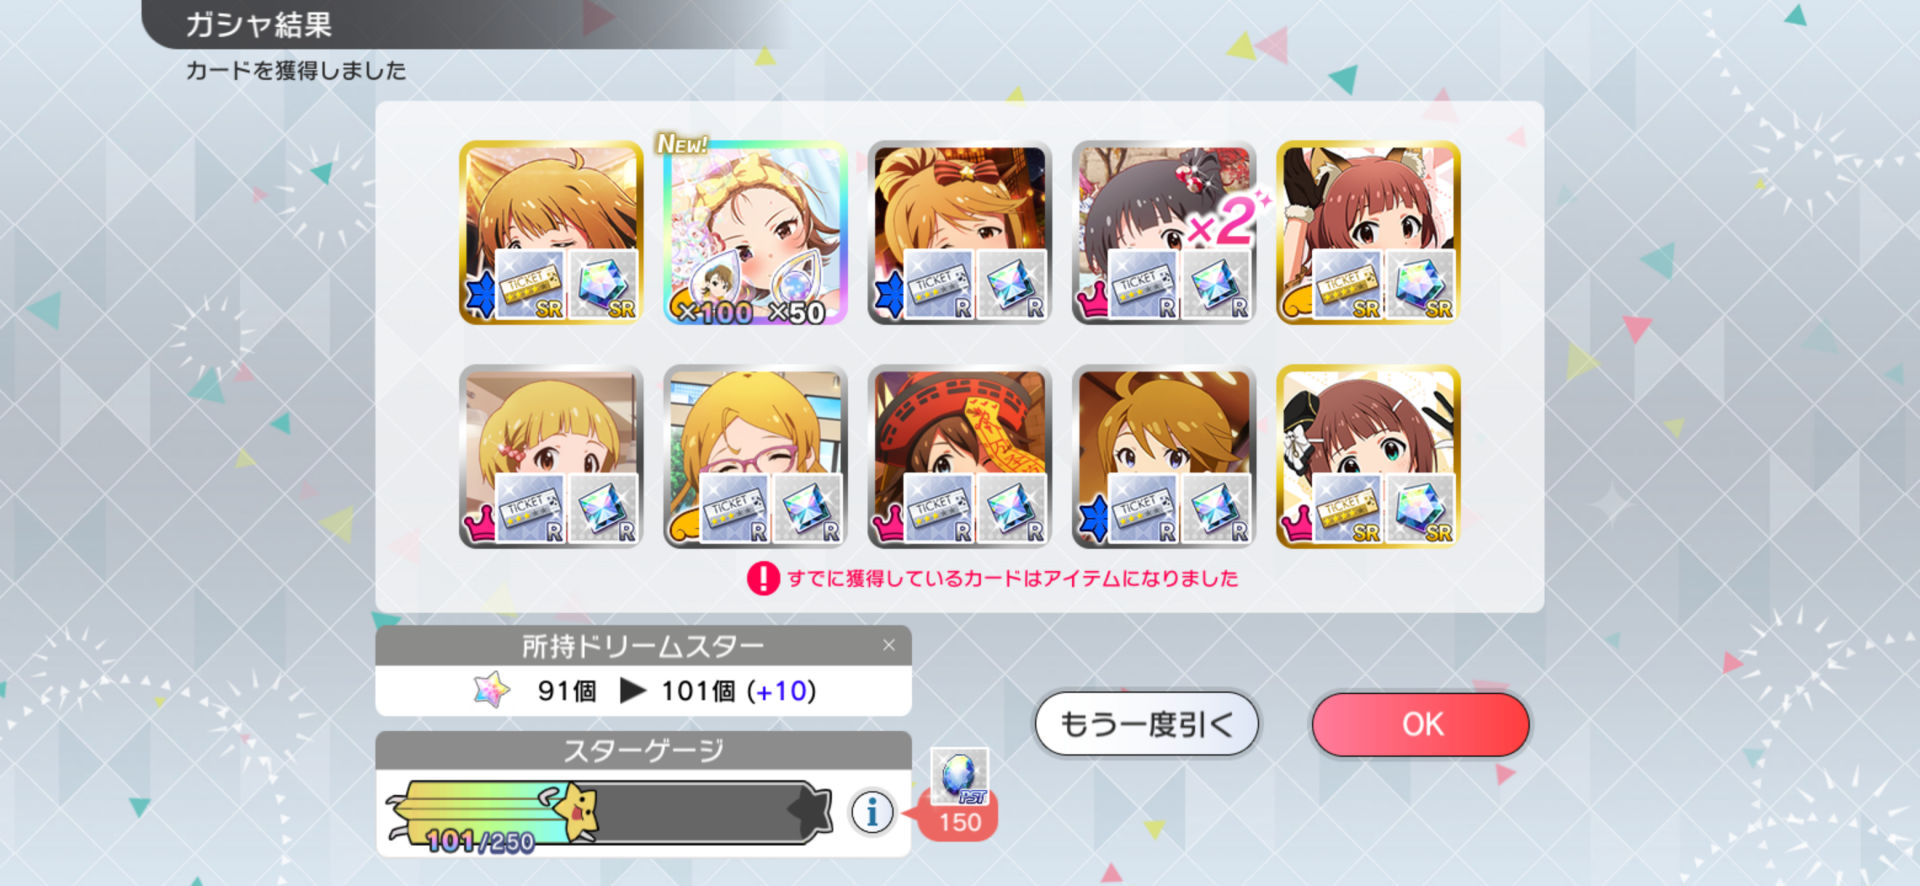Click the 150 price bubble
Viewport: 1920px width, 886px height.
click(959, 822)
